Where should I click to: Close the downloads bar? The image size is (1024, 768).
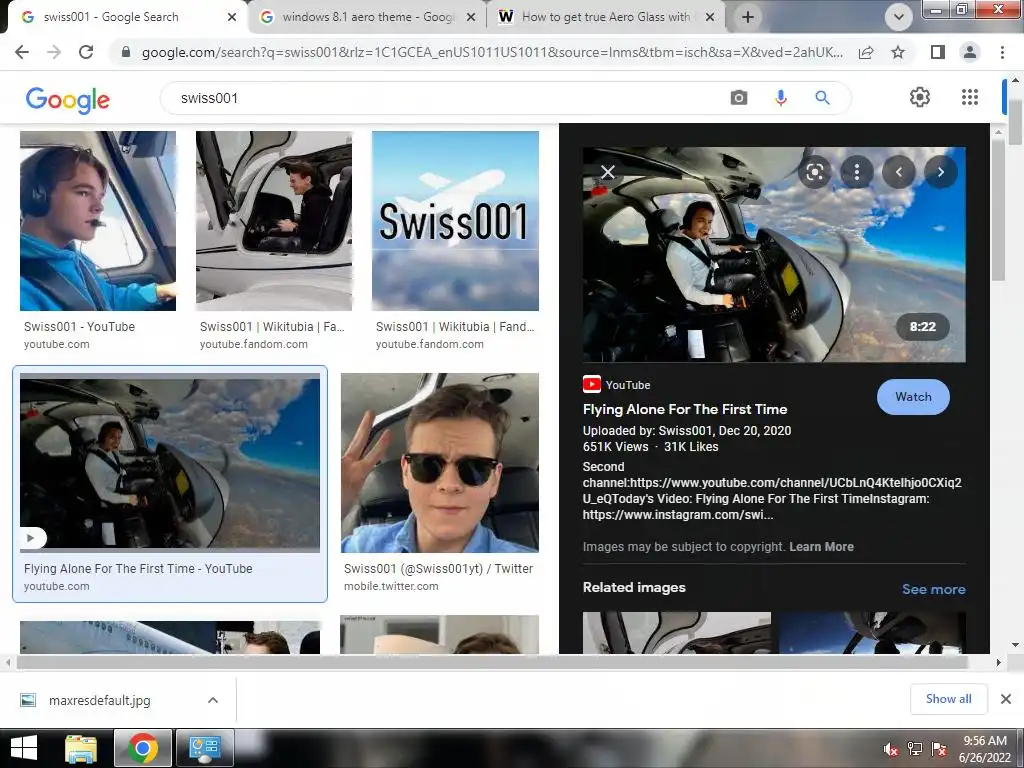tap(1006, 699)
